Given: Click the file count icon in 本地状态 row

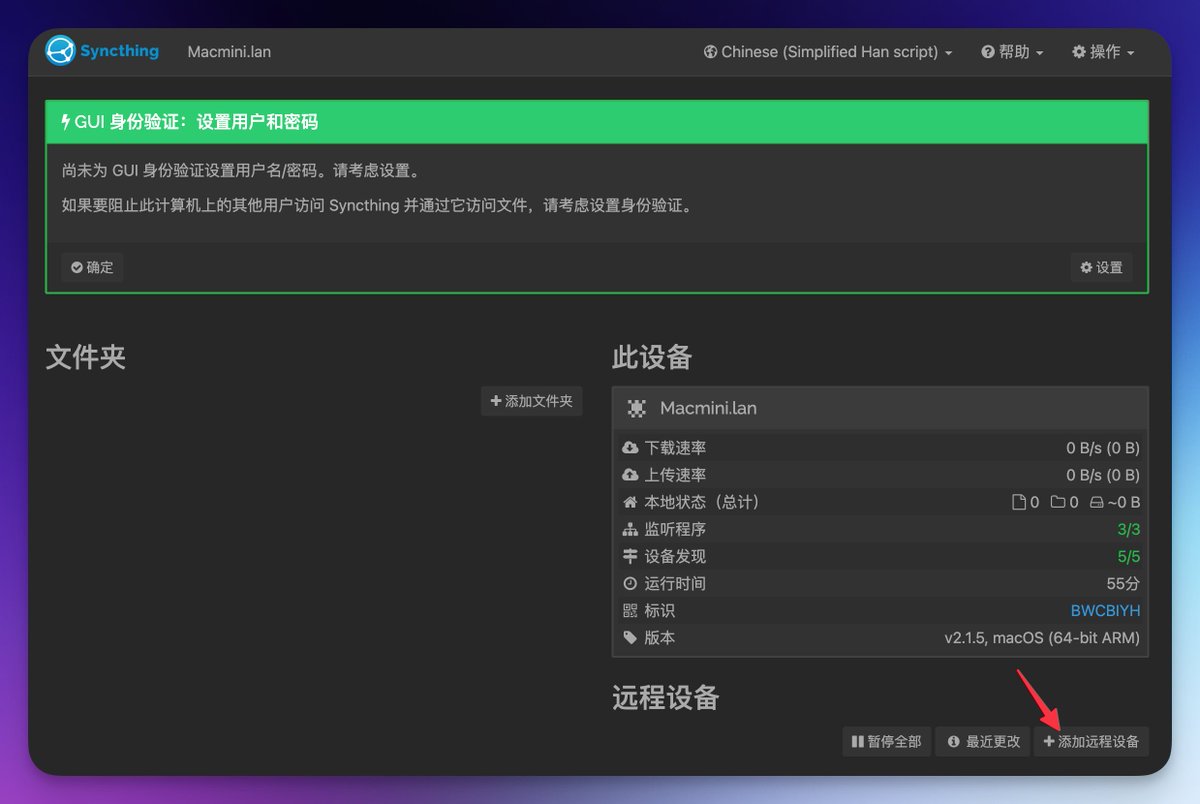Looking at the screenshot, I should 1019,502.
